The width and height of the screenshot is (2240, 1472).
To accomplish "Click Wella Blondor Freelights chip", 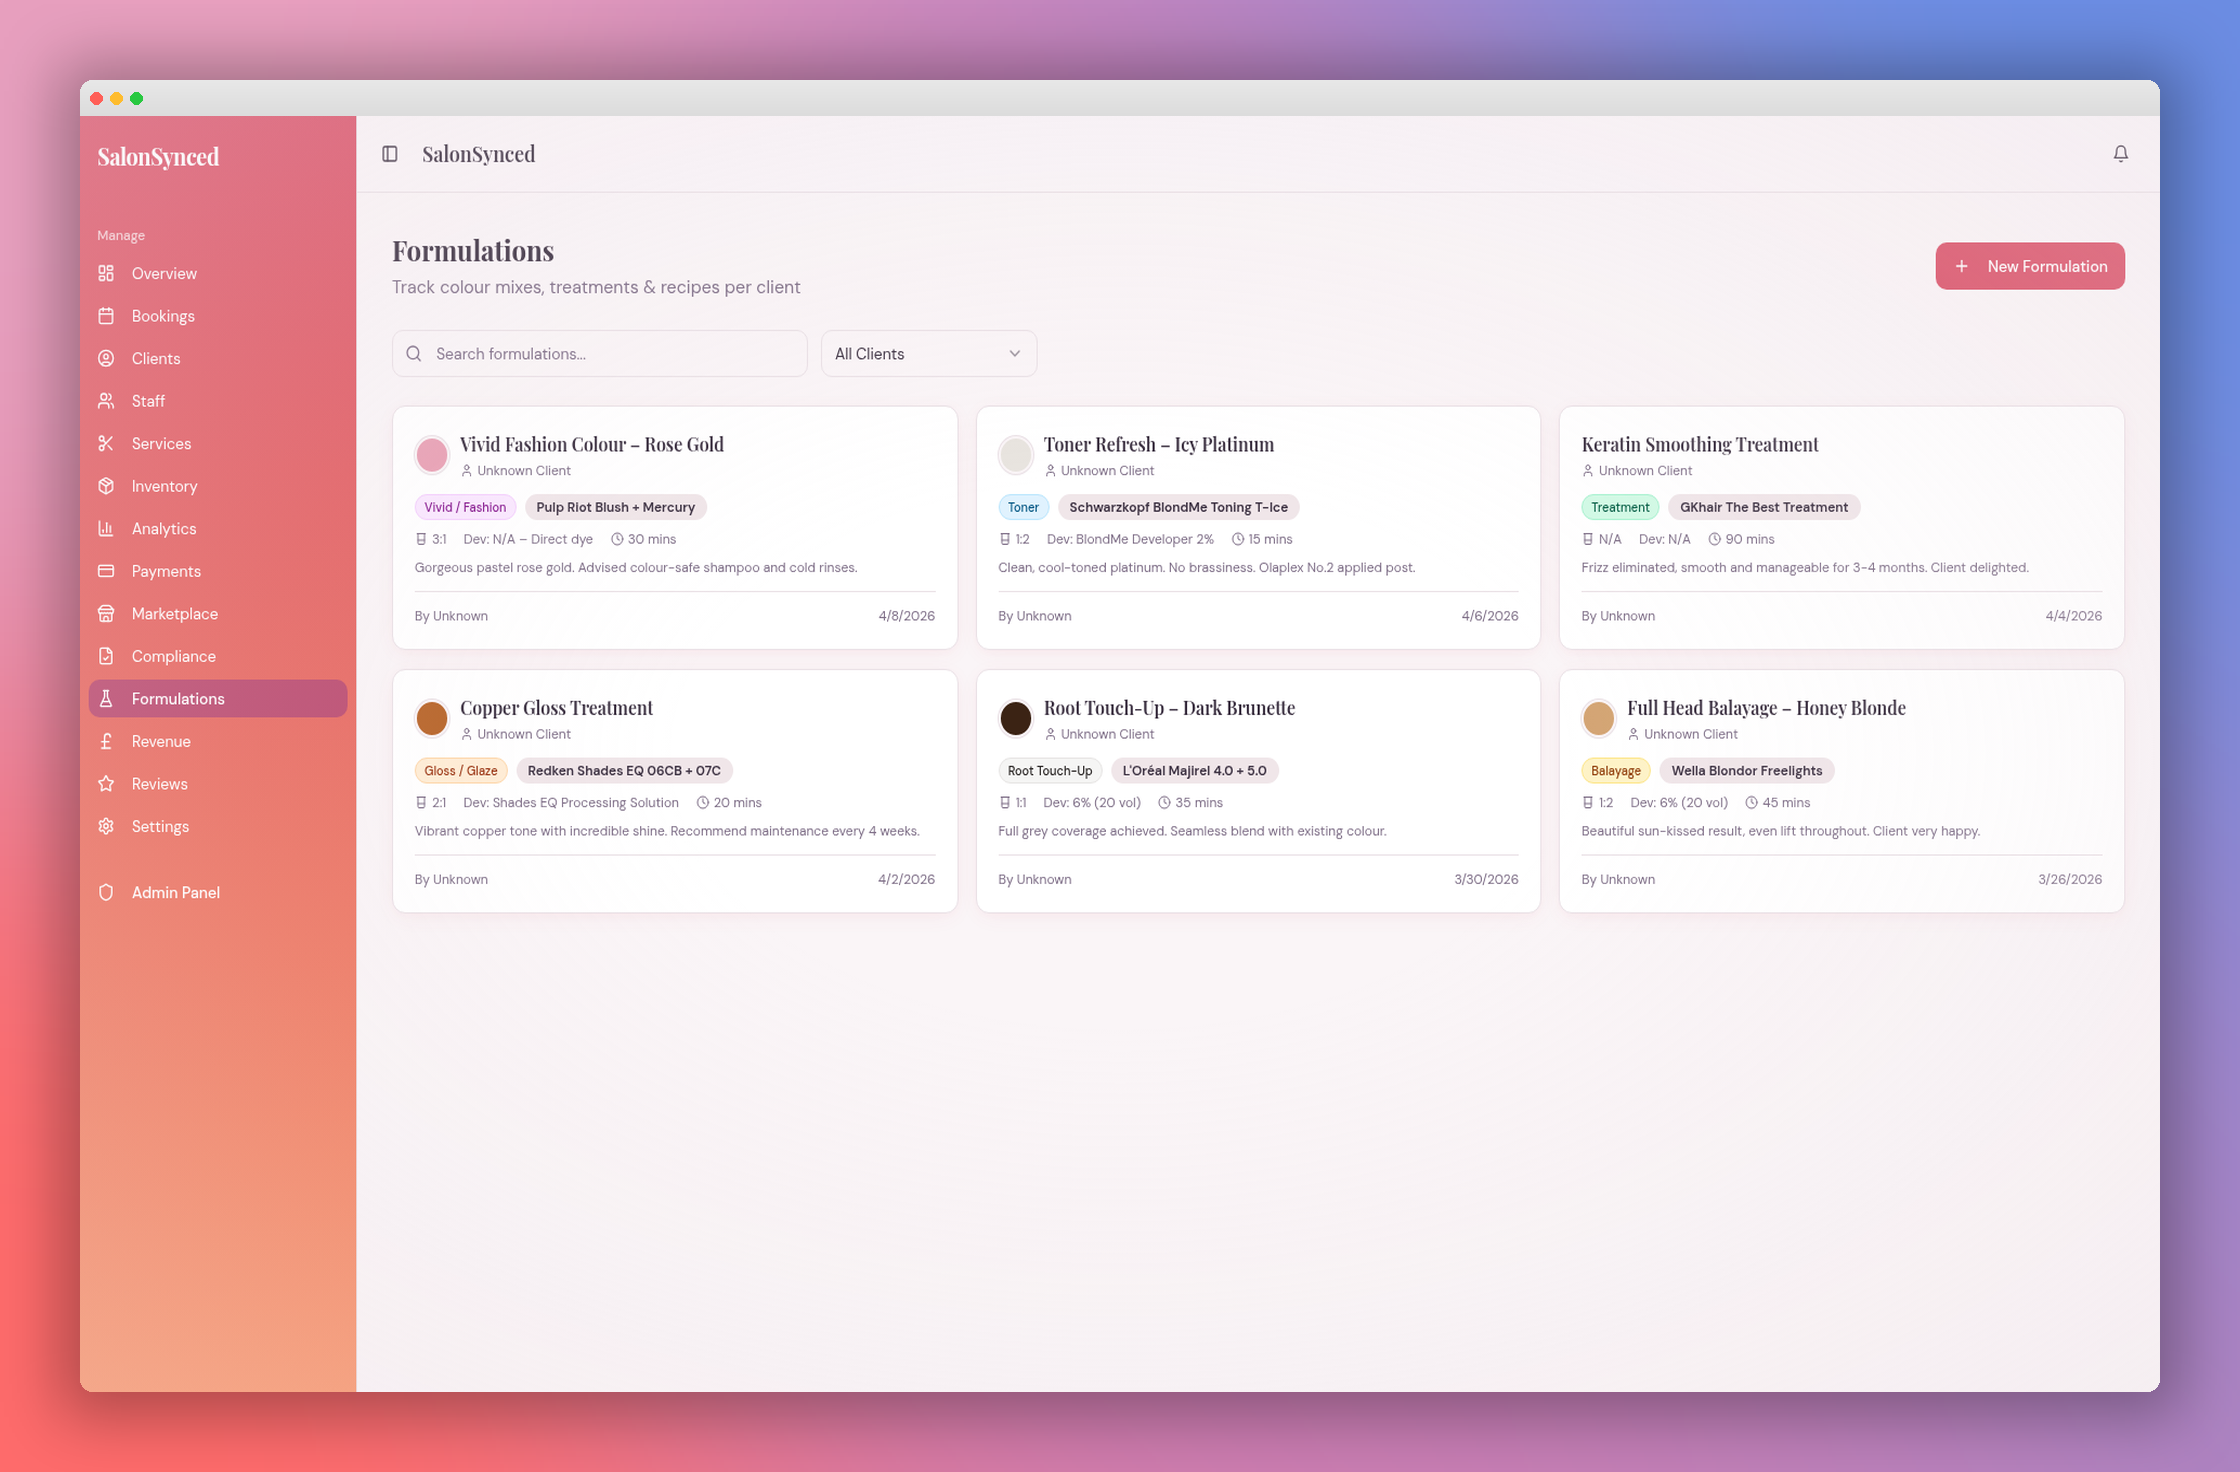I will pos(1747,771).
